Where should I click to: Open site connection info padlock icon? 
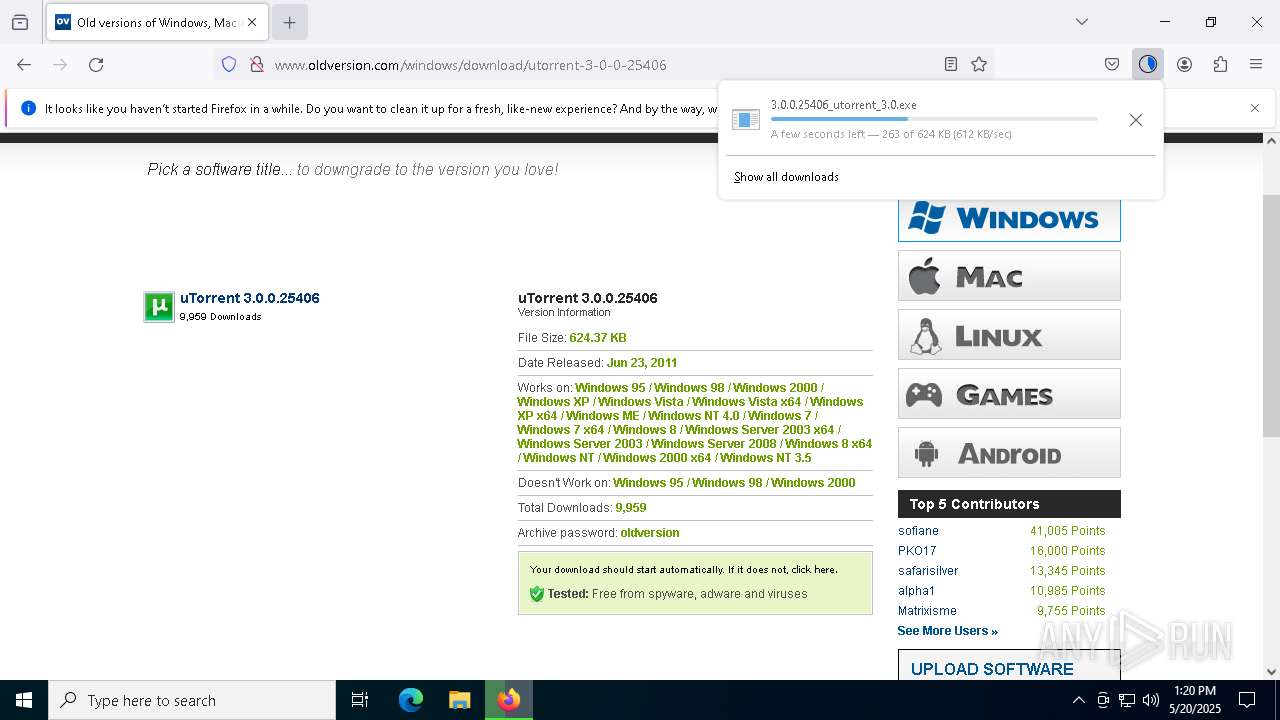[x=256, y=64]
